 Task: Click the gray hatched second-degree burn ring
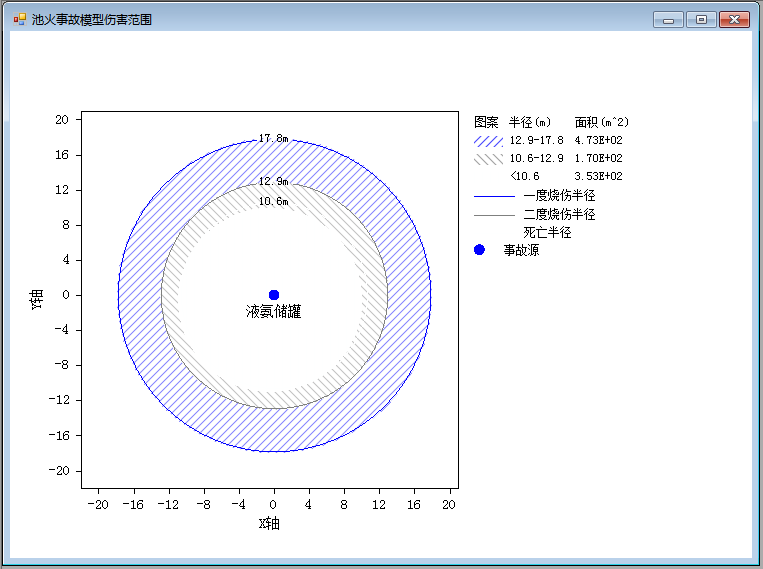coord(171,295)
